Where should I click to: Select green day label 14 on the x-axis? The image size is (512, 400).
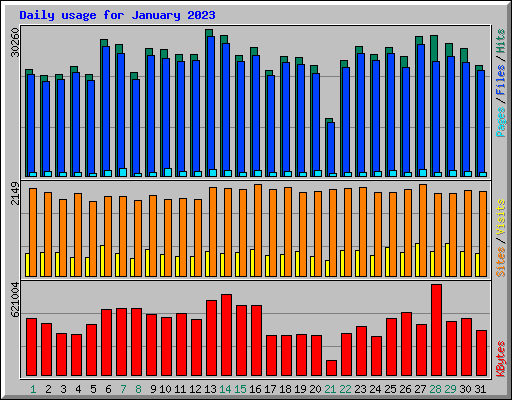click(x=225, y=389)
